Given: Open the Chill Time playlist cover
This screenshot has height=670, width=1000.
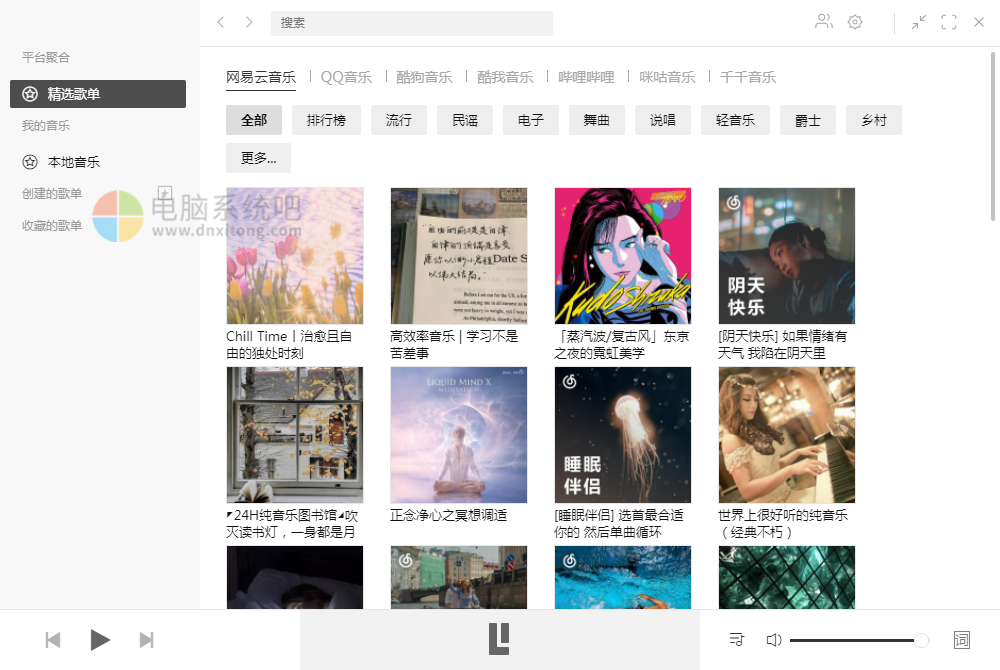Looking at the screenshot, I should pos(295,256).
